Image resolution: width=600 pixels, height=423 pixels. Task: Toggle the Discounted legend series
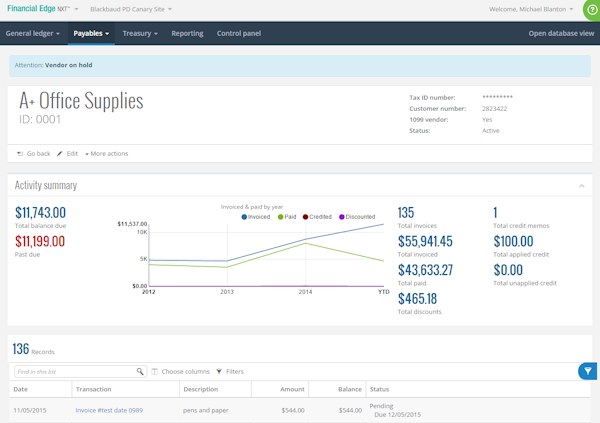[357, 217]
